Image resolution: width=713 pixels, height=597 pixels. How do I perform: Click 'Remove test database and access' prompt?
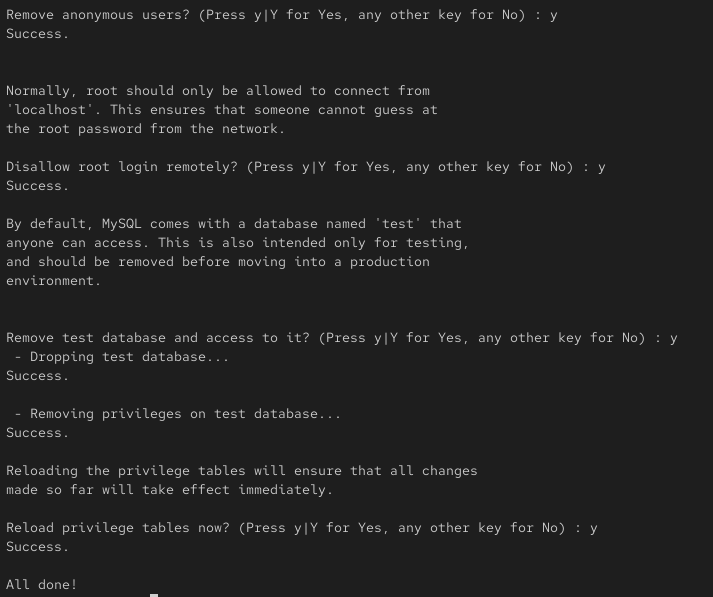click(341, 338)
